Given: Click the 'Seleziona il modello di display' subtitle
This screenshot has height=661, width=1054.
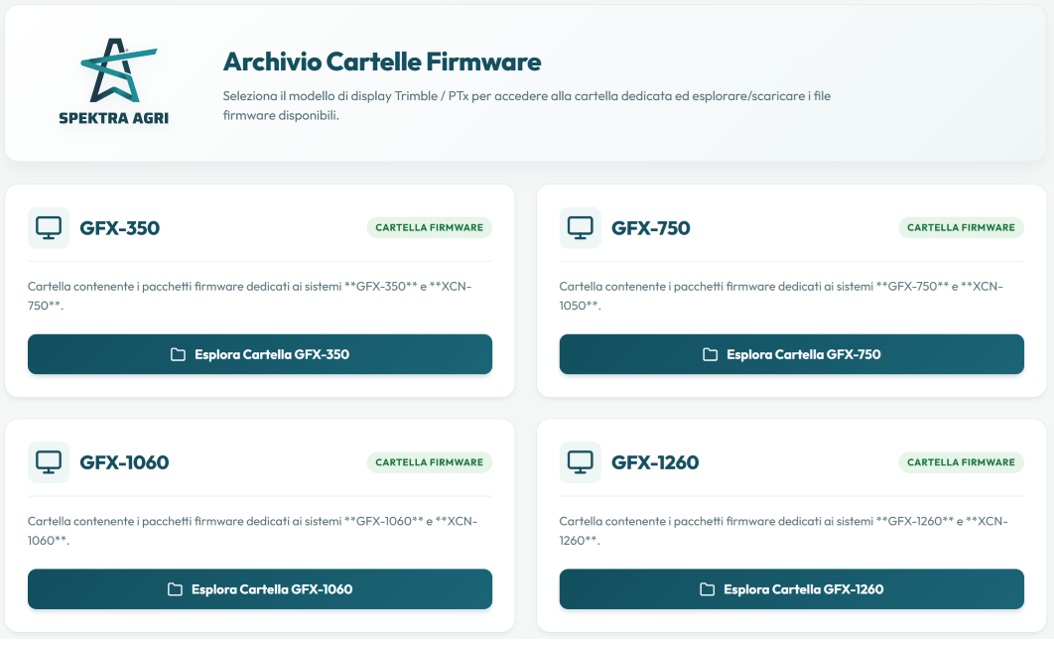Looking at the screenshot, I should 526,106.
